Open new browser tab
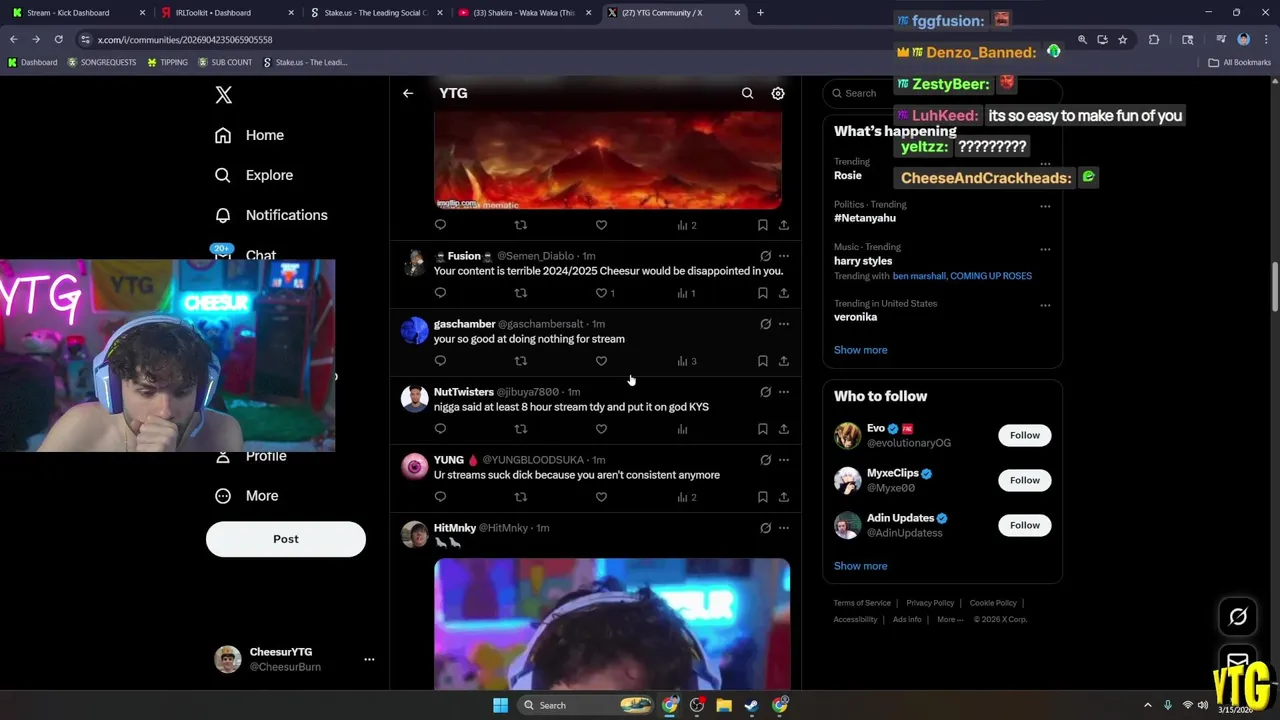 pos(760,13)
